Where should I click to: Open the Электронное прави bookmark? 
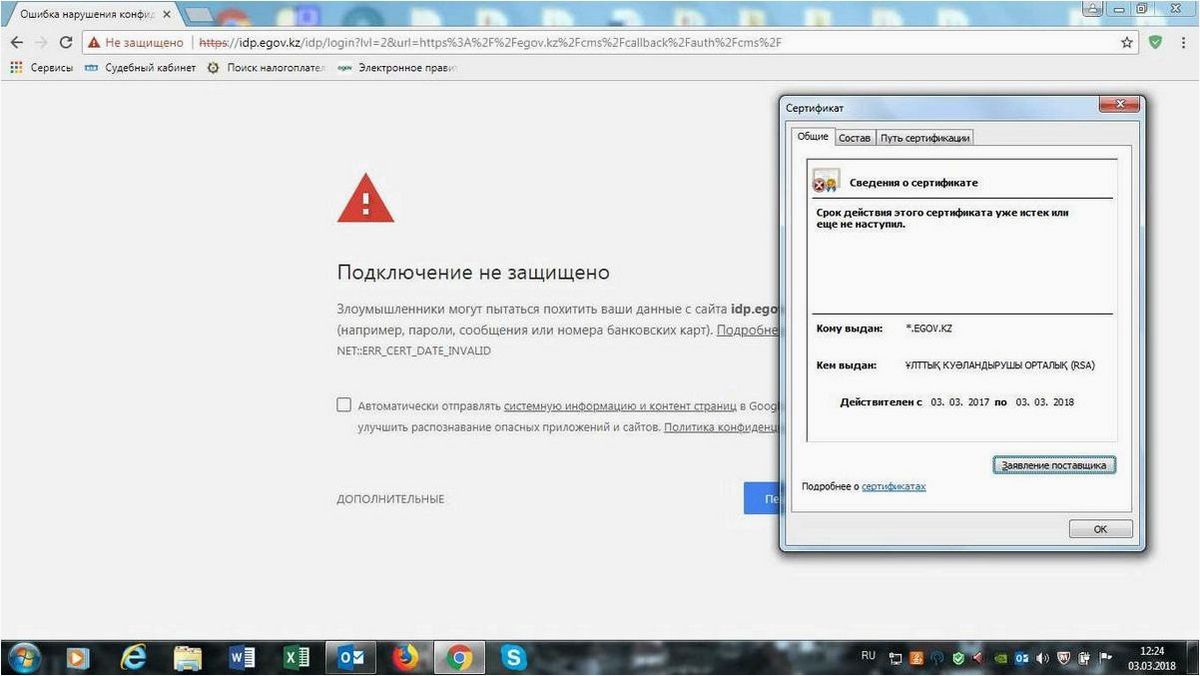pyautogui.click(x=397, y=68)
